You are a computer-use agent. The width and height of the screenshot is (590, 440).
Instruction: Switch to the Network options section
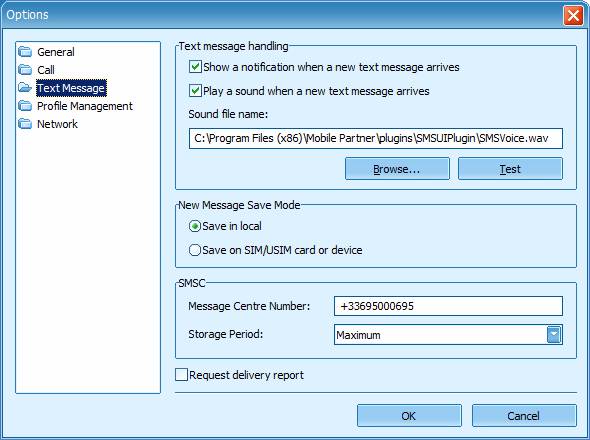(57, 124)
